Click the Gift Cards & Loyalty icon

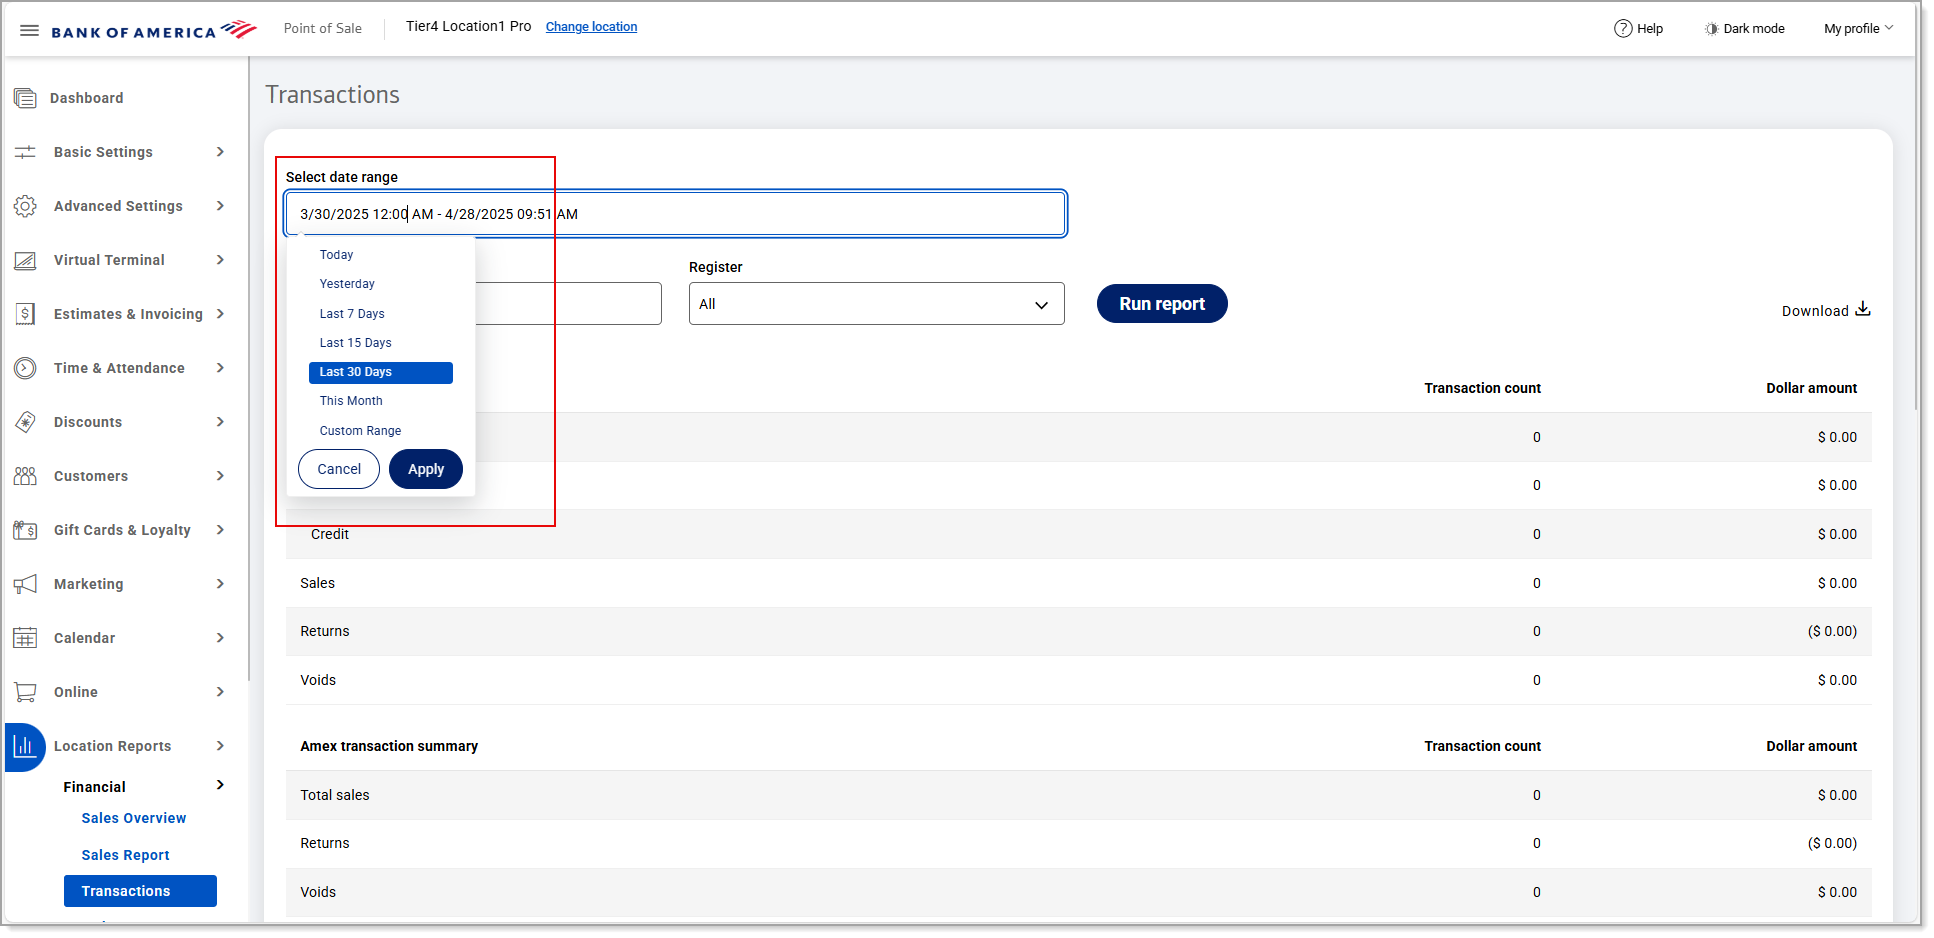[25, 530]
